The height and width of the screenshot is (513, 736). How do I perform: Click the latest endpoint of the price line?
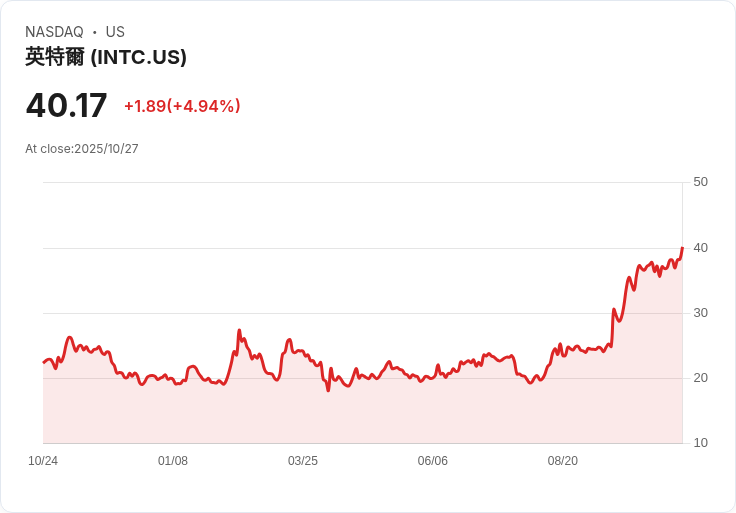[682, 248]
